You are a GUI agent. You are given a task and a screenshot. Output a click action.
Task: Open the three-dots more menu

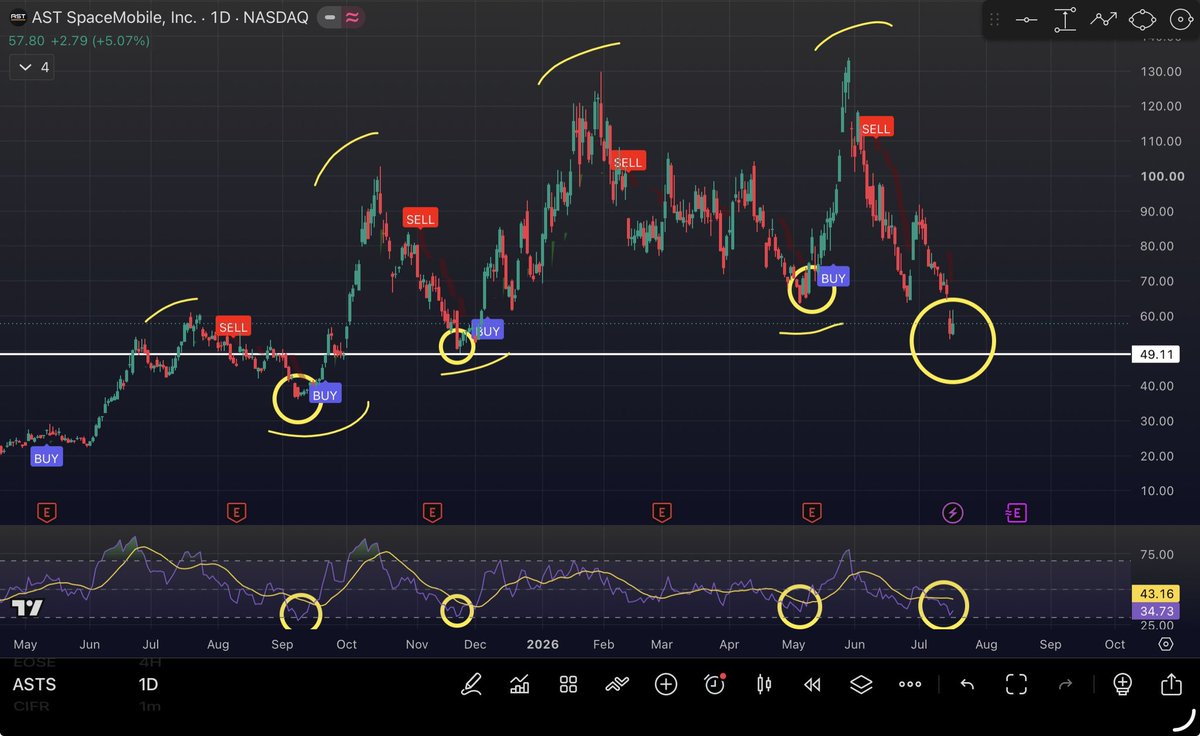pos(910,684)
